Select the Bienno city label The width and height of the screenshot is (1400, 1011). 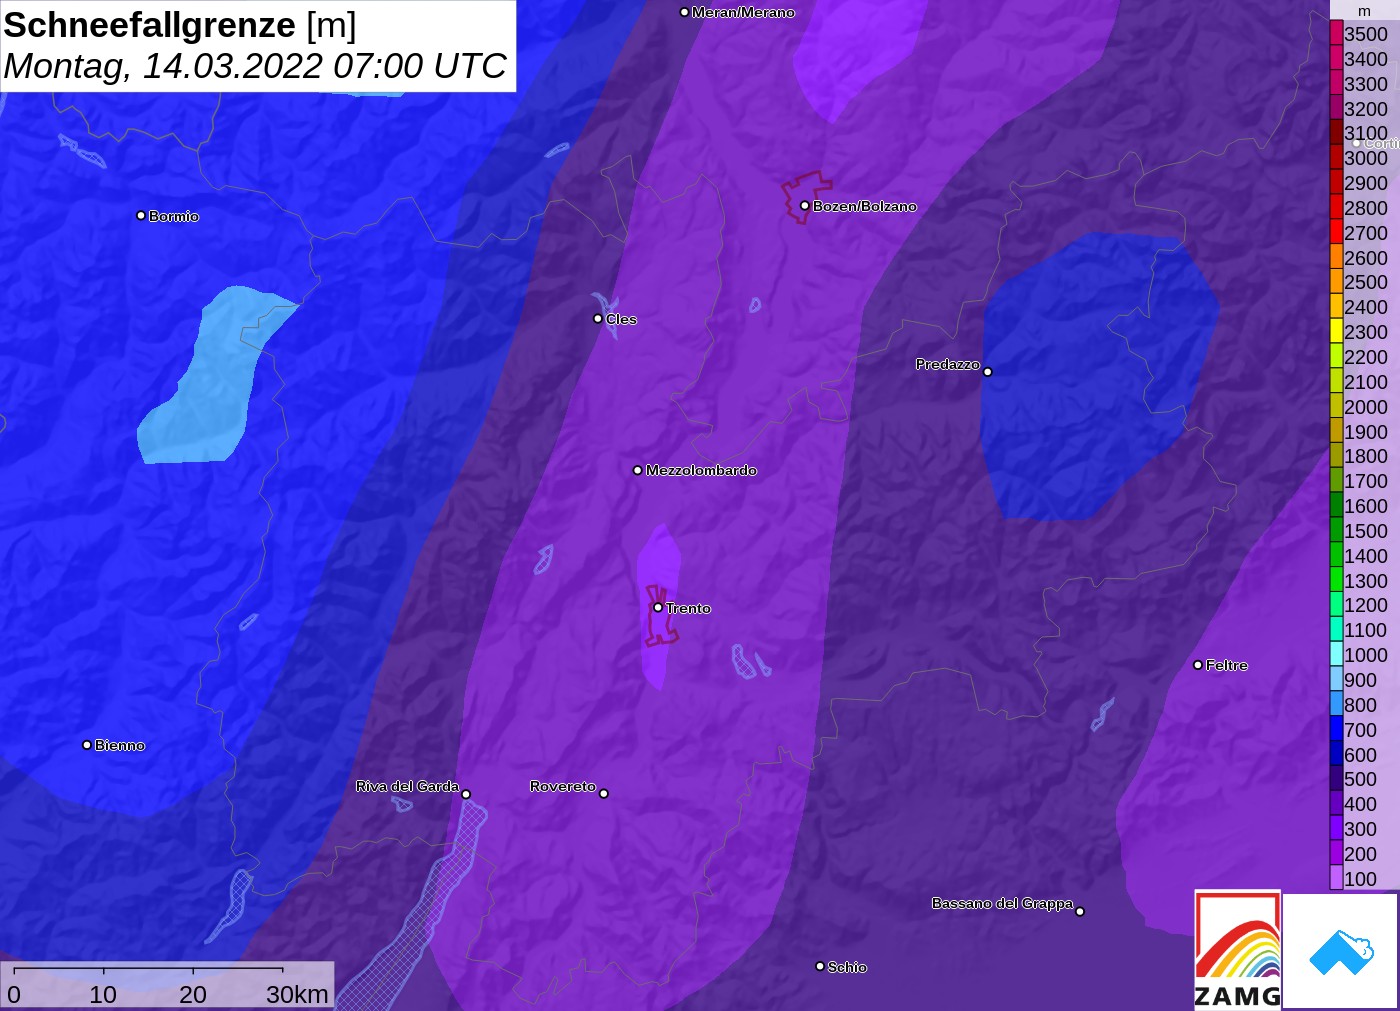click(120, 745)
